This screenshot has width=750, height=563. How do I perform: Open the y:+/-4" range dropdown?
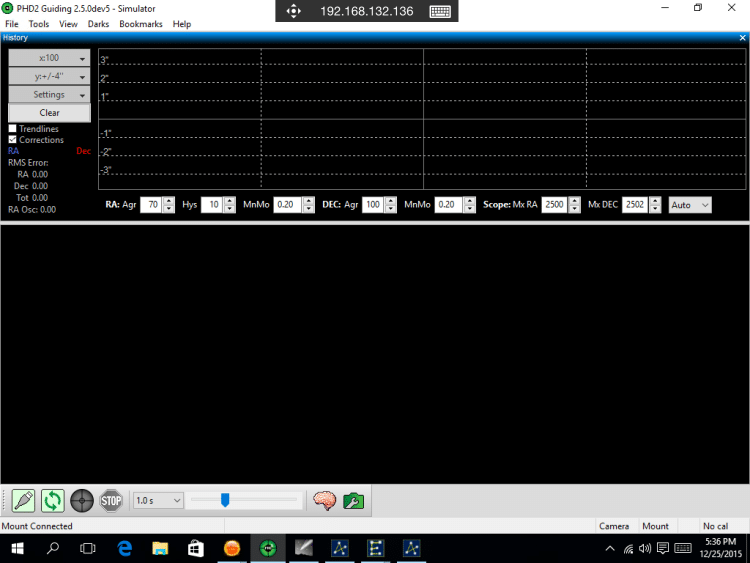pos(49,76)
